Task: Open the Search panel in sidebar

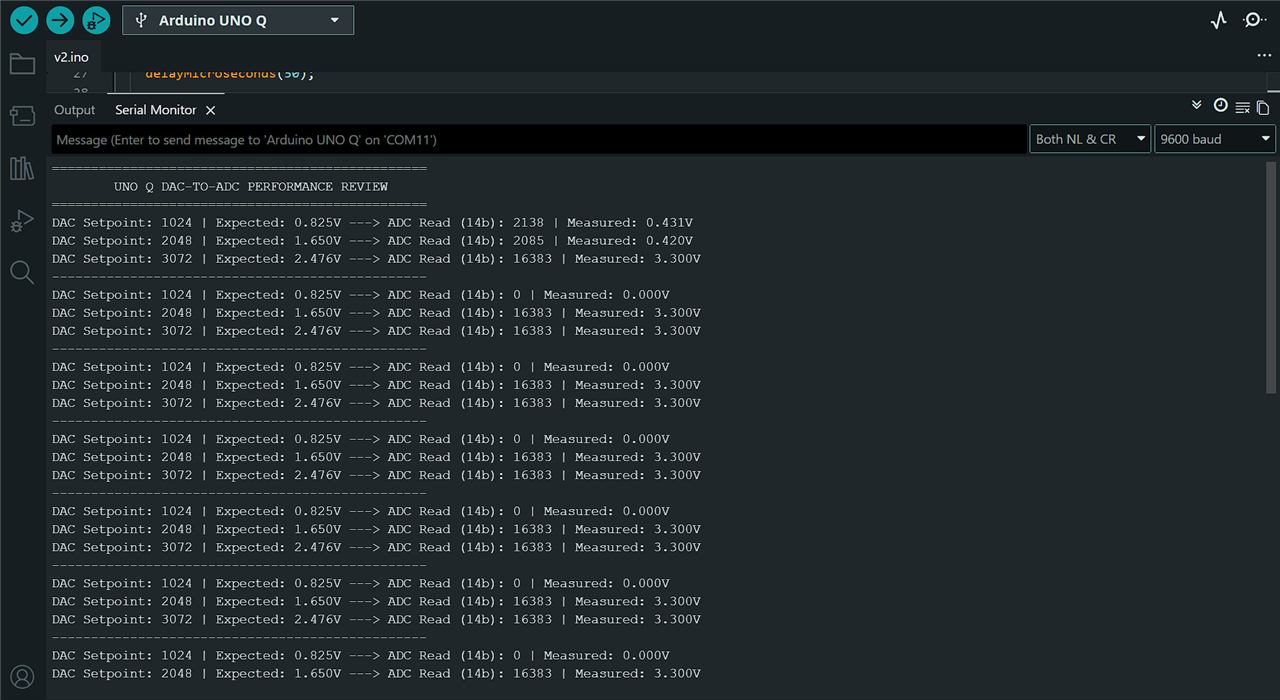Action: click(x=22, y=272)
